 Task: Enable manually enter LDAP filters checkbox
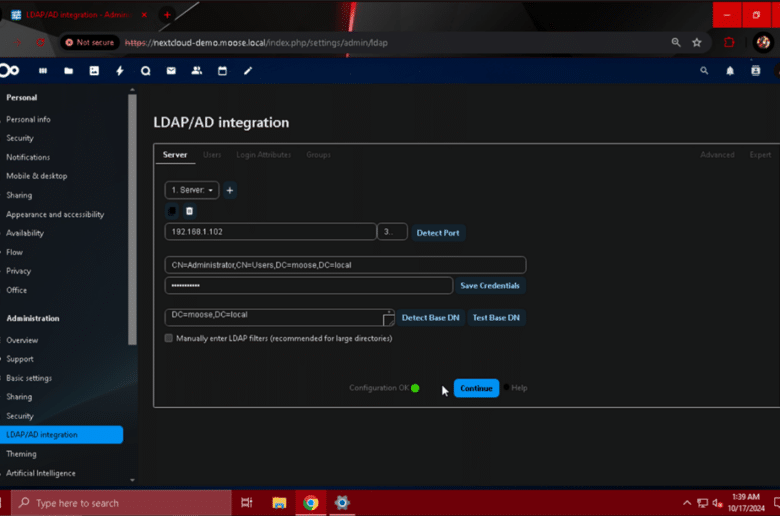[169, 338]
